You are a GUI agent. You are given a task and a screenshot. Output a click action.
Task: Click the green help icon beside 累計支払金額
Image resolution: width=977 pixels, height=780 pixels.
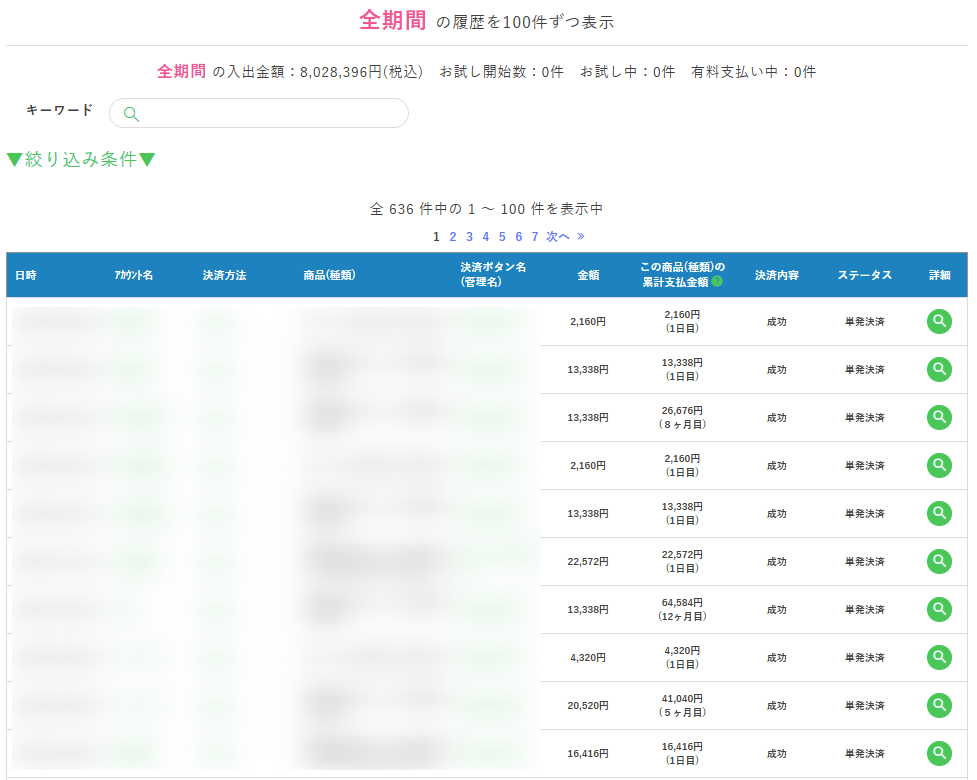(x=717, y=282)
